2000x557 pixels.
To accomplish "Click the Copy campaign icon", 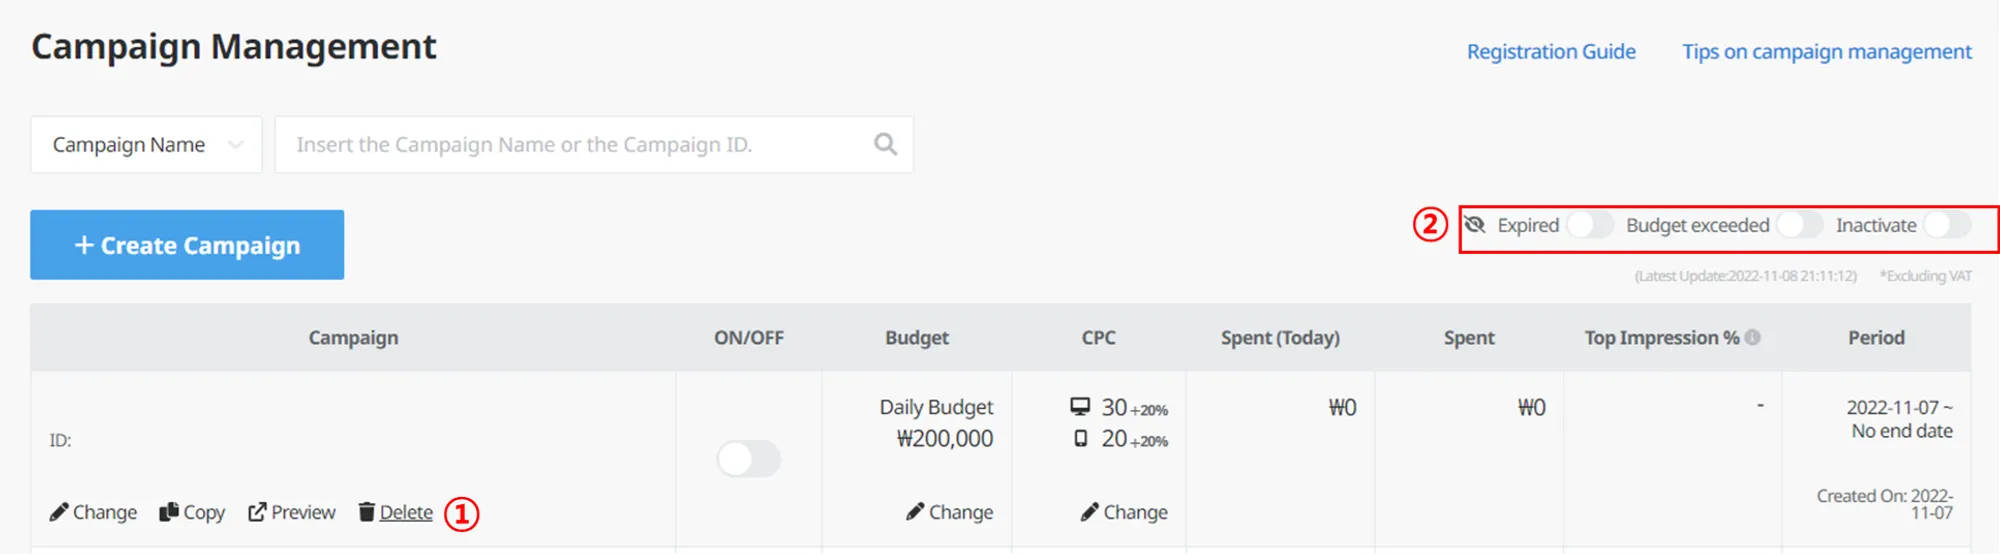I will (x=169, y=512).
